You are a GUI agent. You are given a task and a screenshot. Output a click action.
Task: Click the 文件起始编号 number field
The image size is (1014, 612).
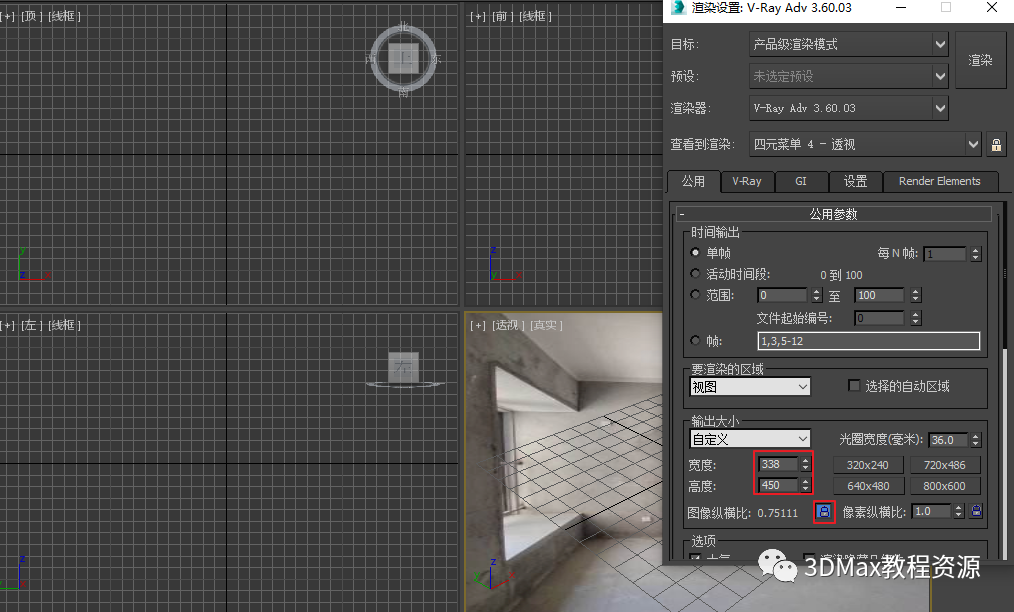tap(879, 318)
